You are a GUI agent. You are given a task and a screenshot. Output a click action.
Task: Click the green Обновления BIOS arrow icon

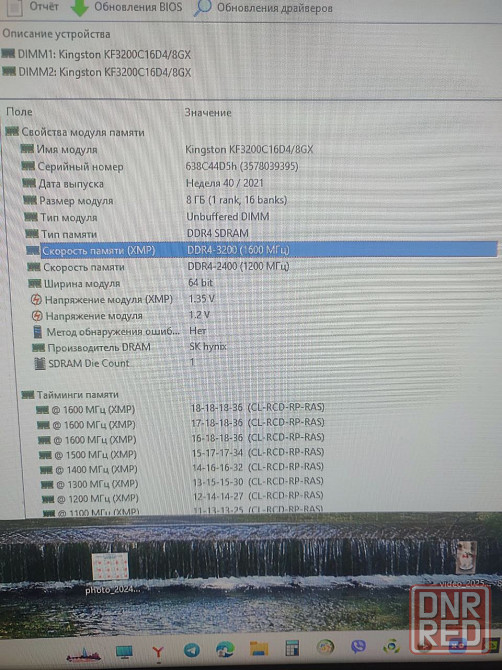[x=79, y=8]
